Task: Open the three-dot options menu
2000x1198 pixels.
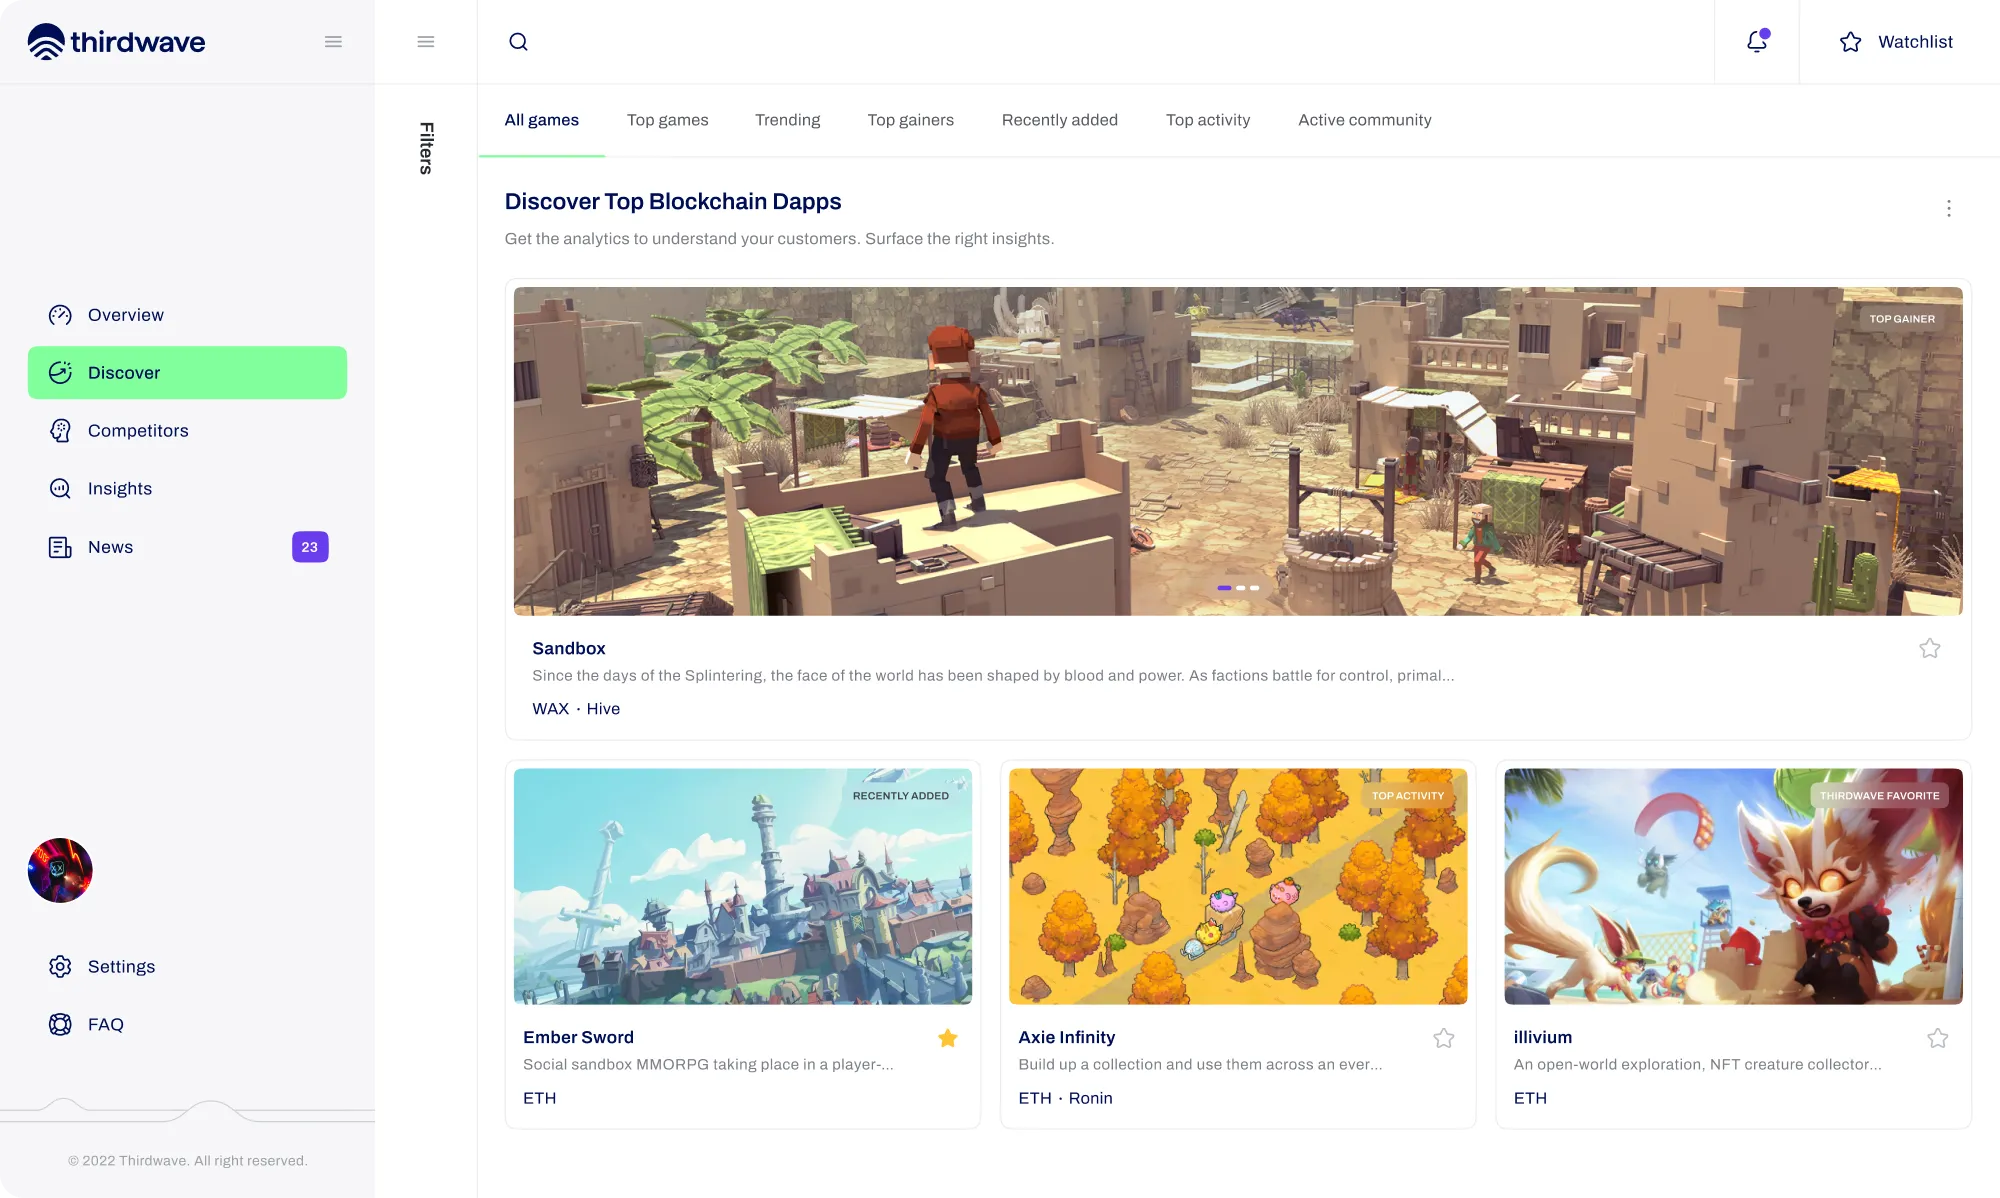Action: (x=1949, y=208)
